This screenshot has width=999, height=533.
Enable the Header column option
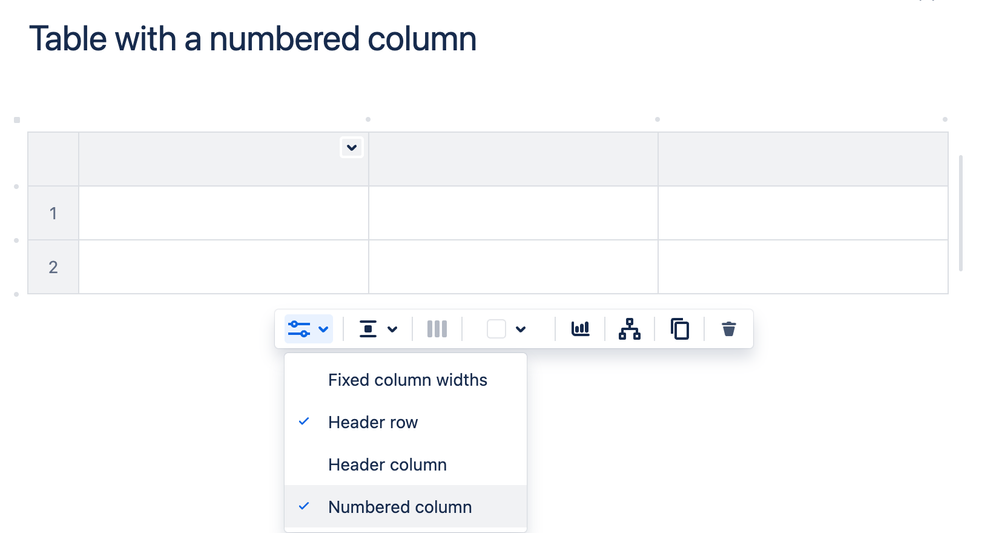tap(387, 465)
